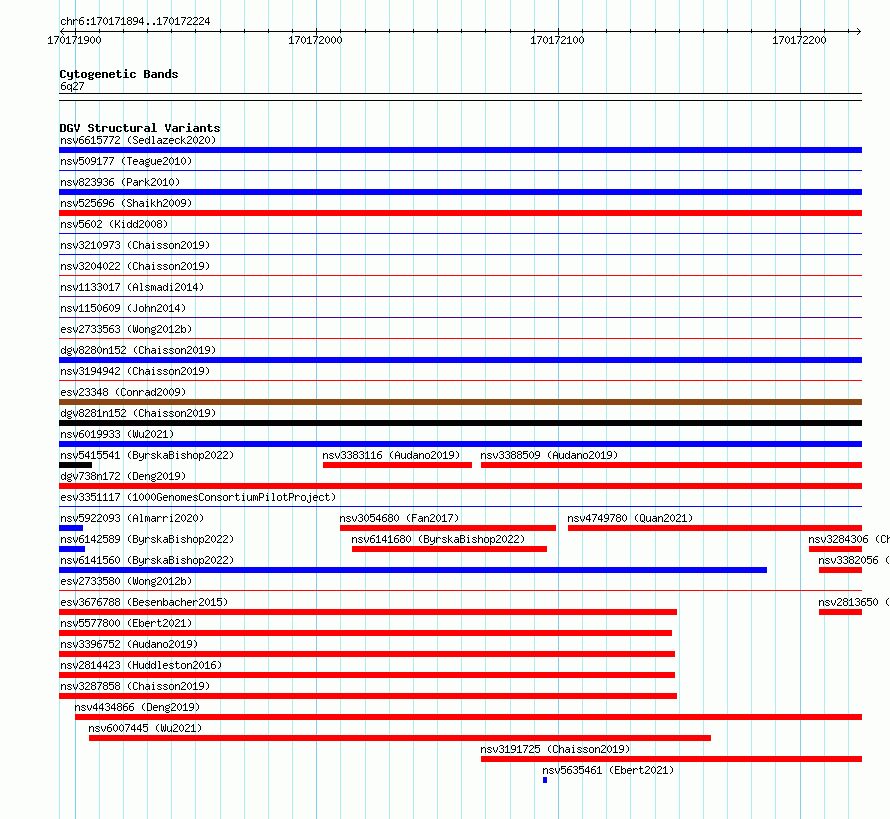Select the 6q27 cytogenetic band label

[x=72, y=86]
